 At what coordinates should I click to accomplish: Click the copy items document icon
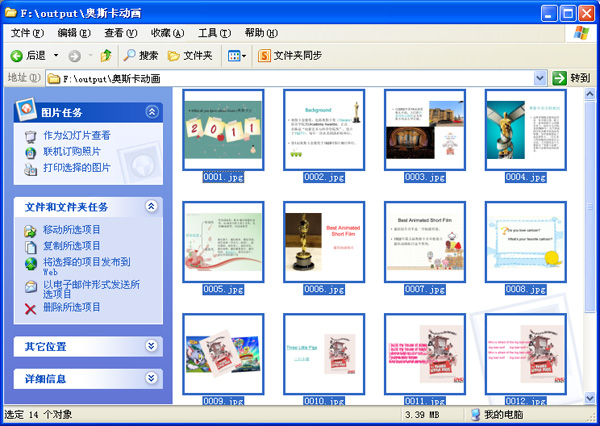click(x=30, y=247)
